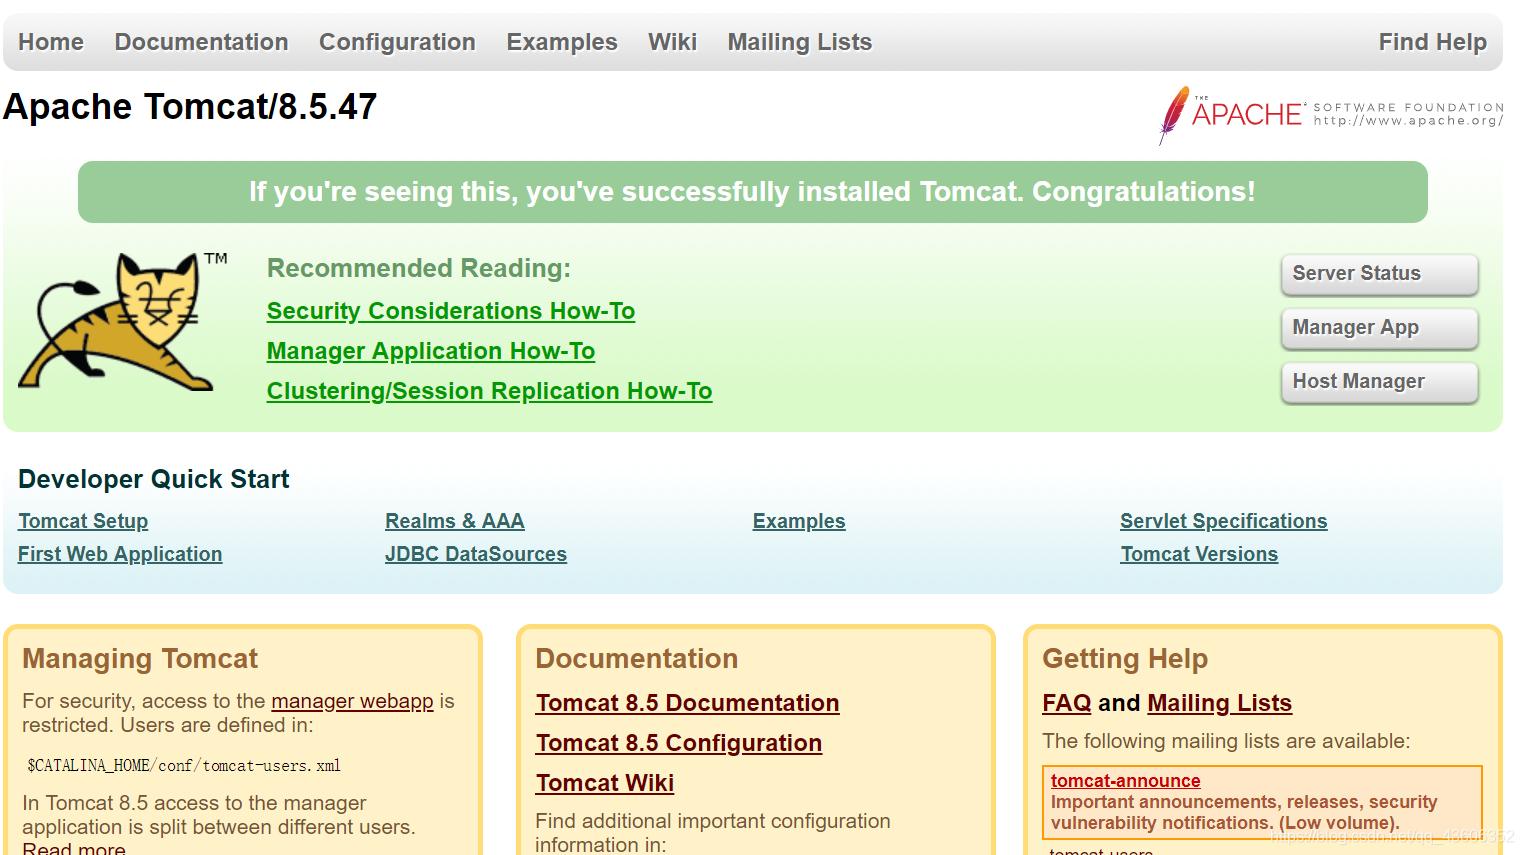1524x855 pixels.
Task: Click the Apache Tomcat/8.5.47 heading
Action: [190, 107]
